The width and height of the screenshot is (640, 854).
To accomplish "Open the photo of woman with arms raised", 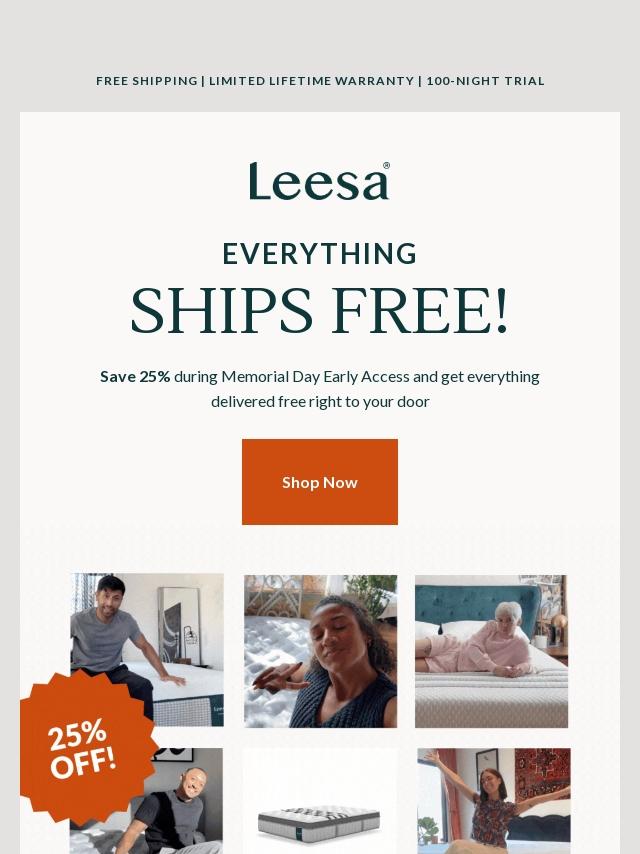I will tap(494, 801).
